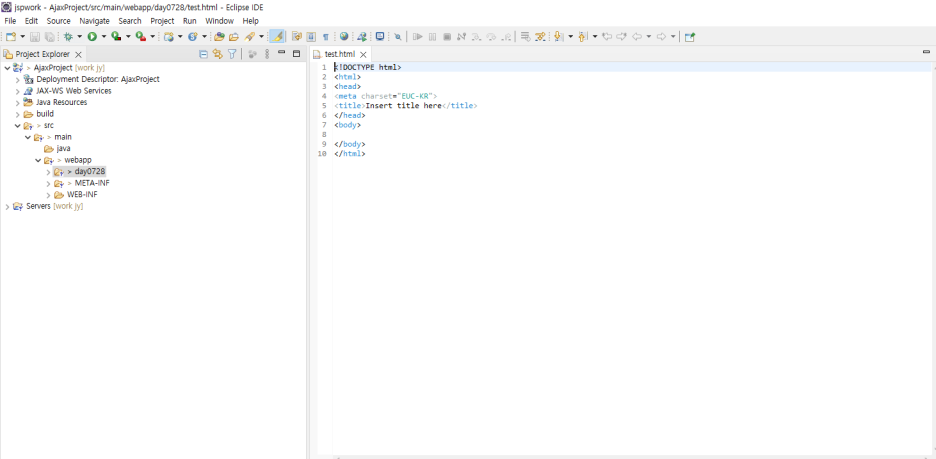Click the Pin Editor icon

tap(689, 36)
